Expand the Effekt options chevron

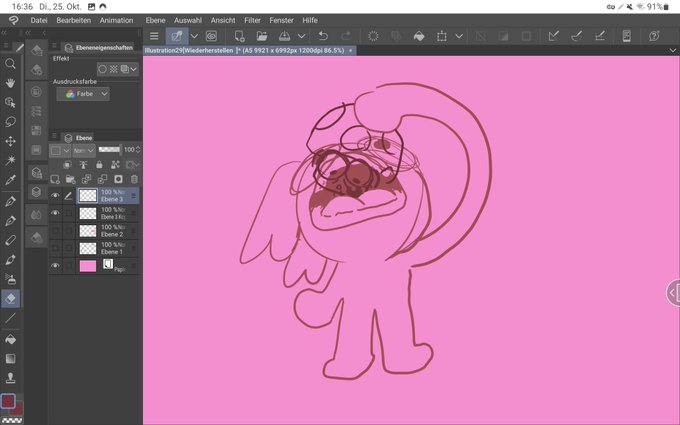[x=134, y=69]
